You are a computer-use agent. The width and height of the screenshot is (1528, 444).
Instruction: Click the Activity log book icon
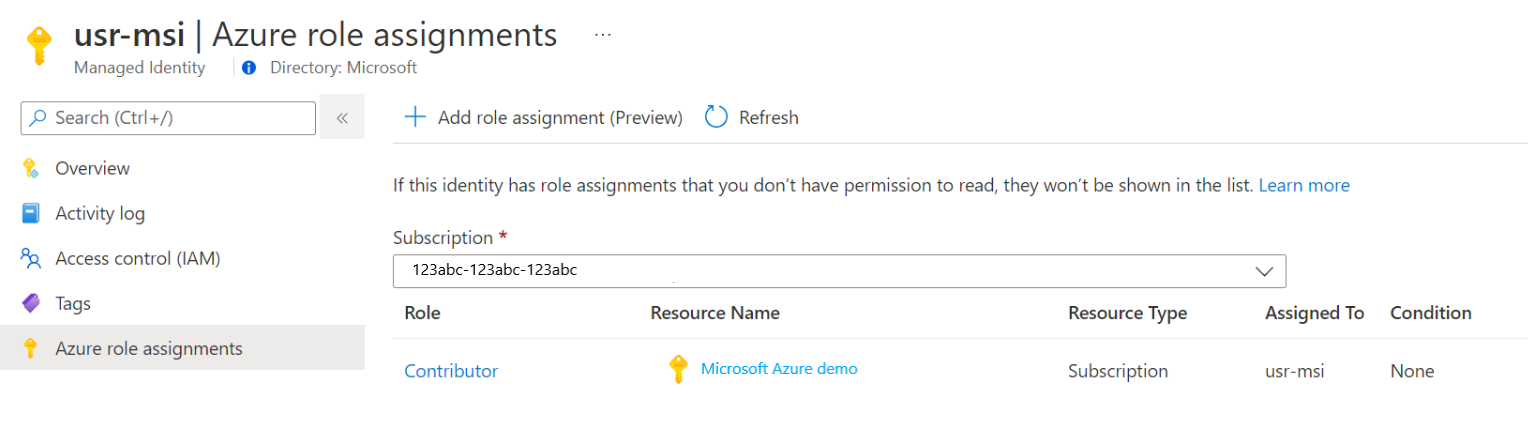pyautogui.click(x=30, y=214)
